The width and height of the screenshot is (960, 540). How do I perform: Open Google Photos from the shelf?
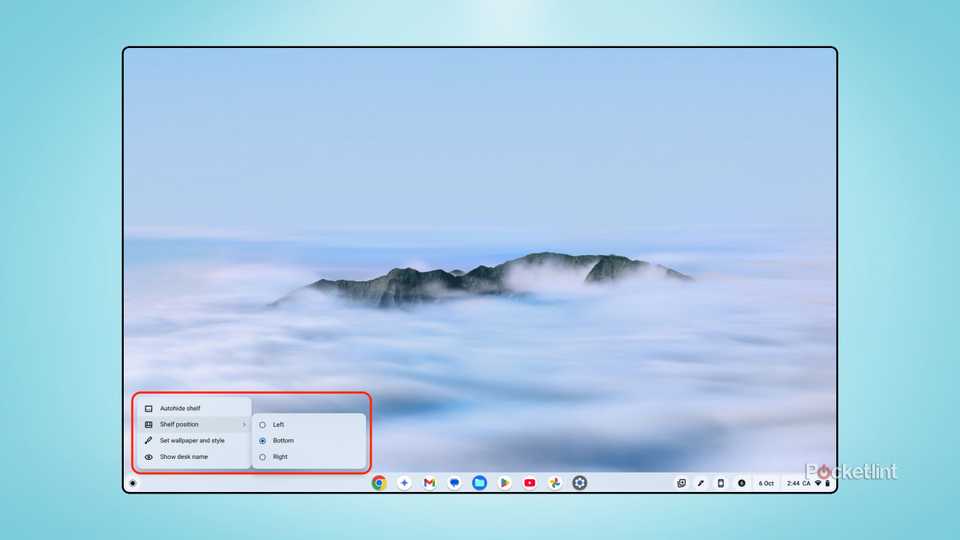(554, 483)
